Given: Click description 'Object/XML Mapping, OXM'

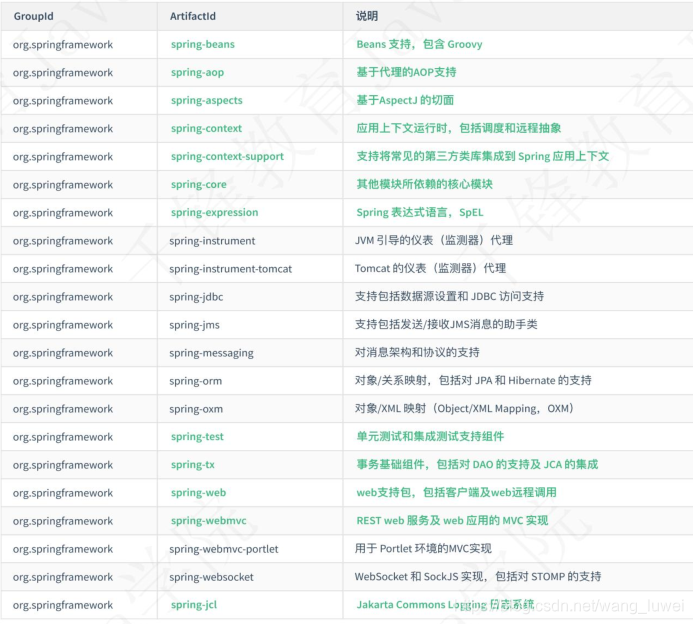Looking at the screenshot, I should click(x=464, y=409).
